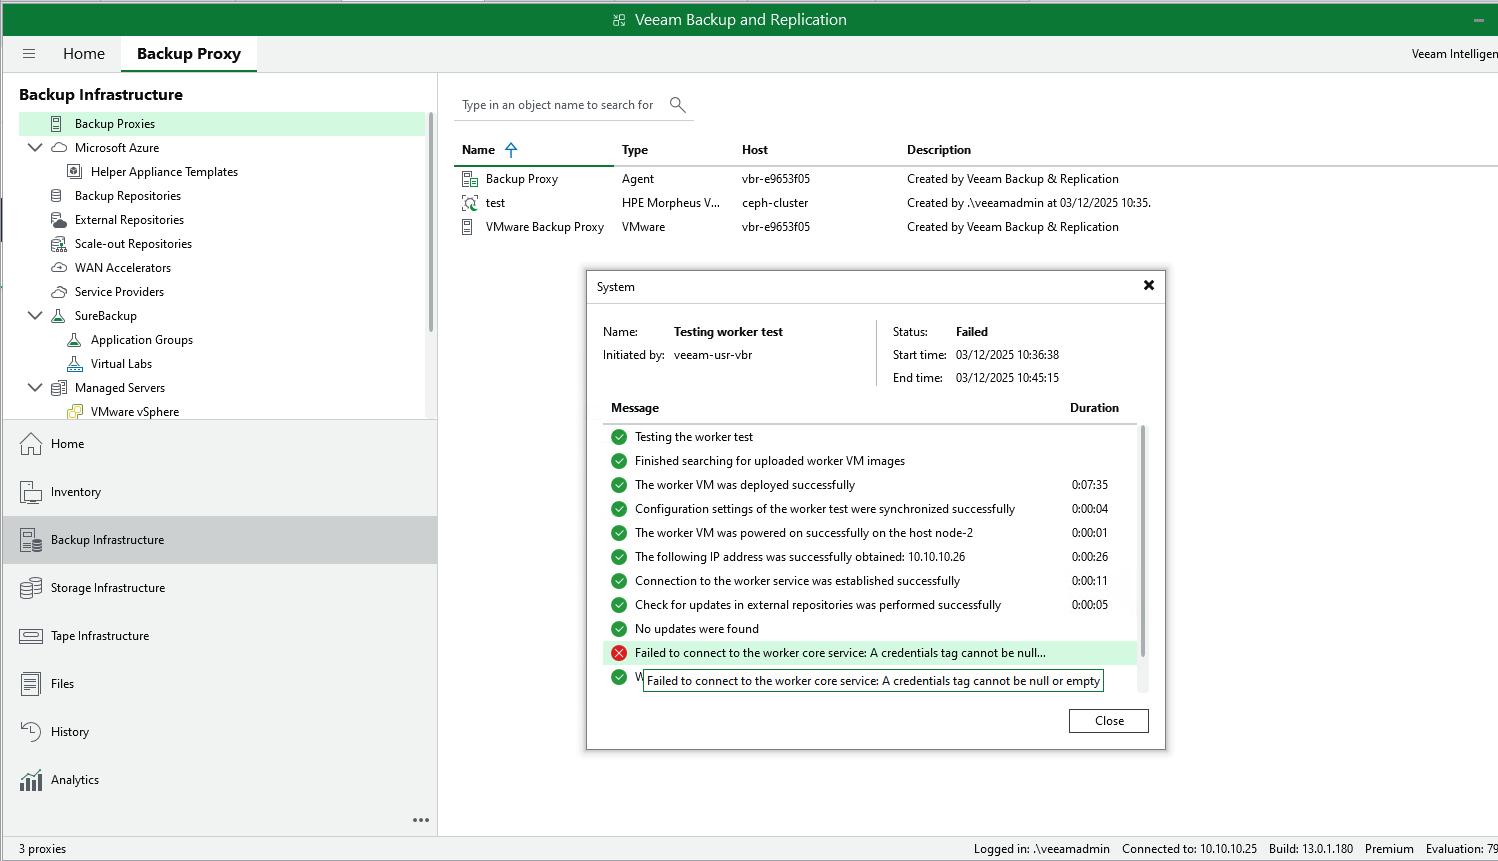Open Storage Infrastructure view icon
1498x861 pixels.
point(31,588)
